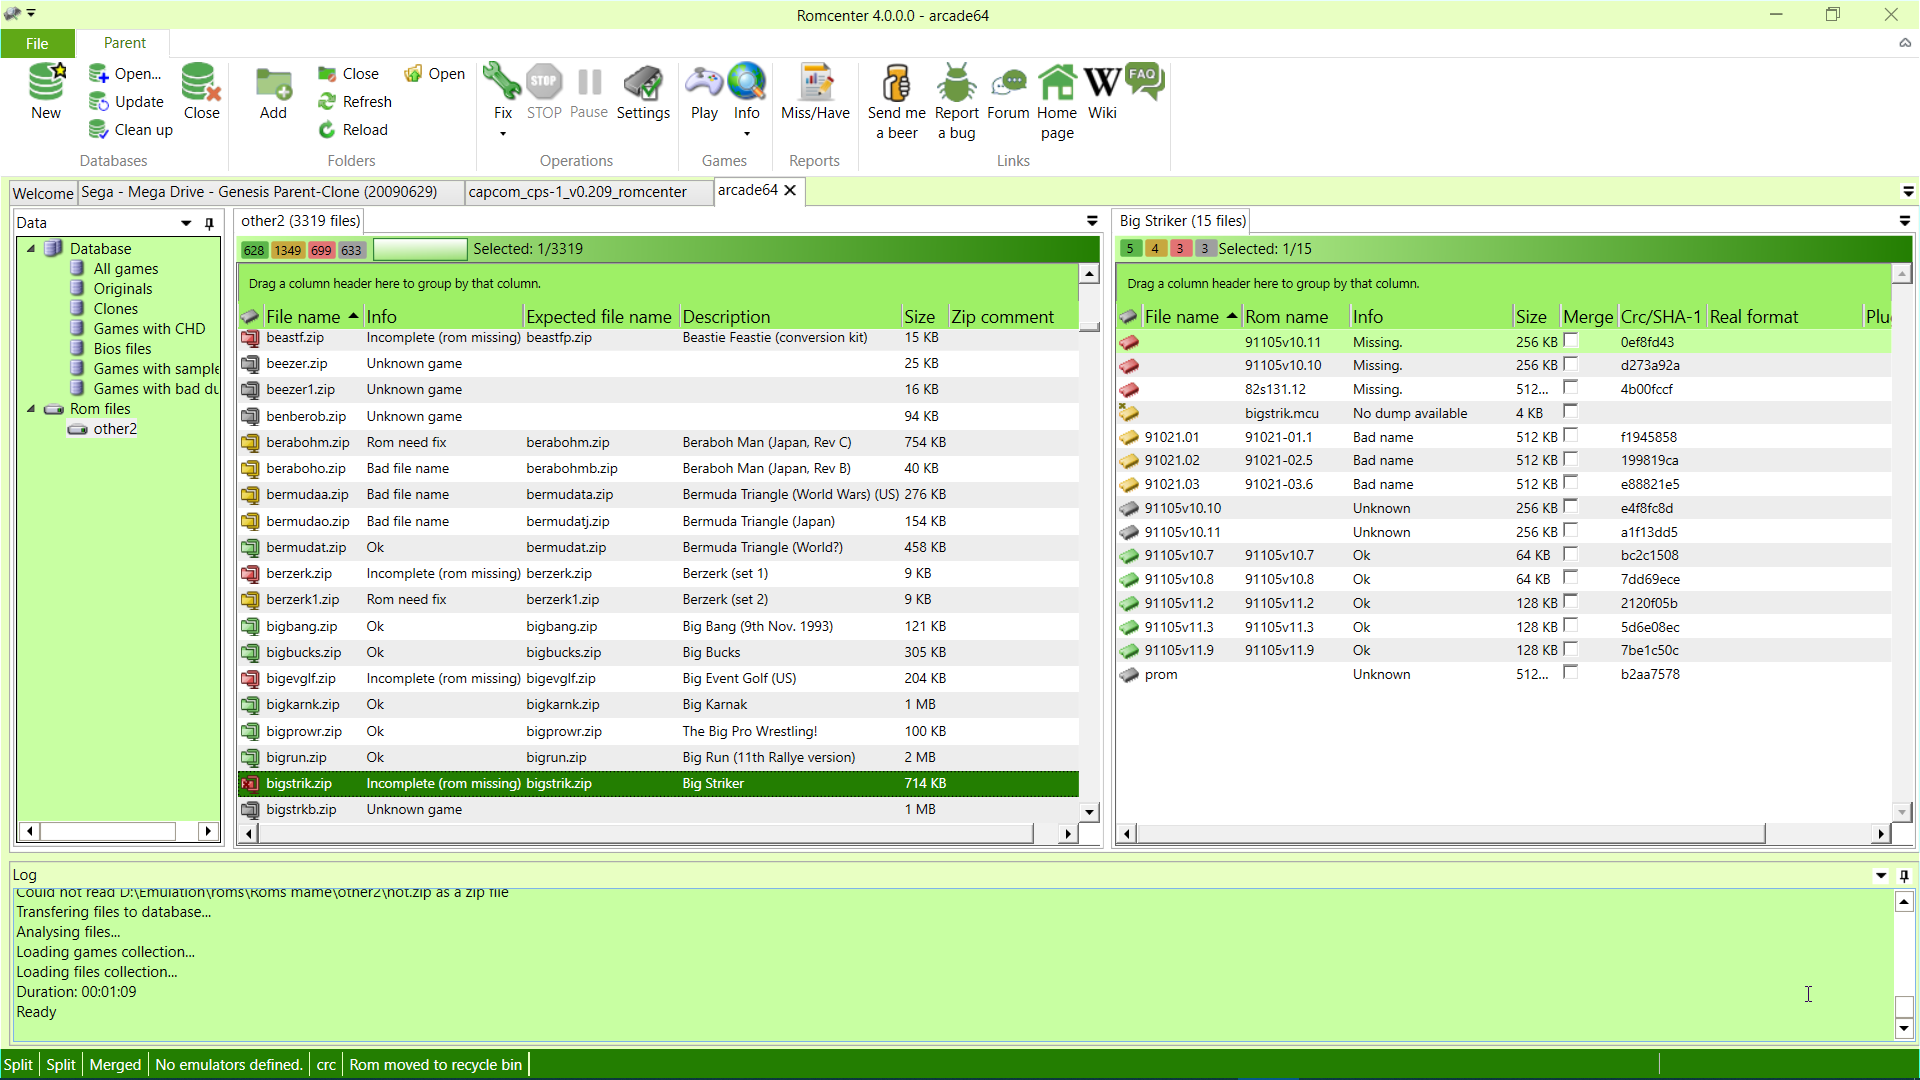Click the Clean up button
Viewport: 1920px width, 1080px height.
click(x=131, y=129)
